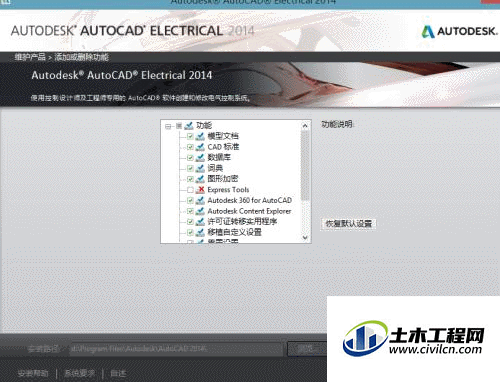This screenshot has width=500, height=382.
Task: Click the red X icon beside Express Tools
Action: click(x=200, y=190)
